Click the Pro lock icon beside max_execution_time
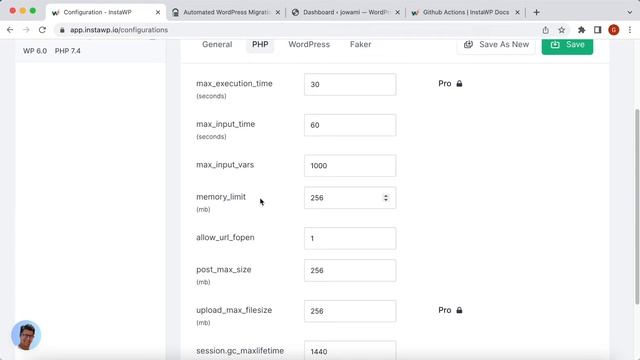The height and width of the screenshot is (360, 640). click(459, 84)
